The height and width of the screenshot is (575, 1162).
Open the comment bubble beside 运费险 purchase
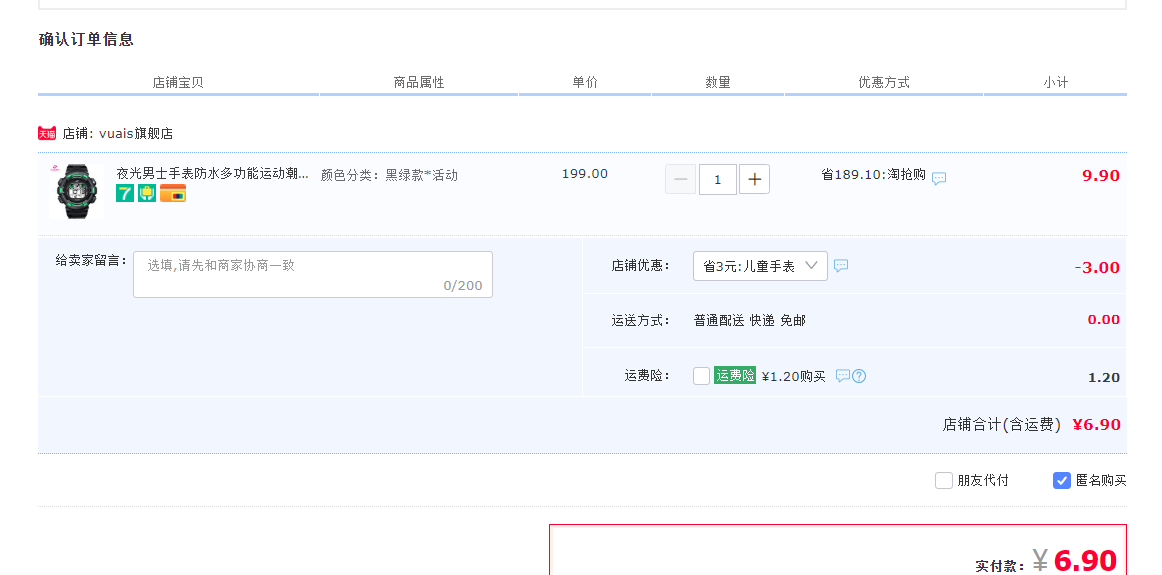[x=843, y=376]
